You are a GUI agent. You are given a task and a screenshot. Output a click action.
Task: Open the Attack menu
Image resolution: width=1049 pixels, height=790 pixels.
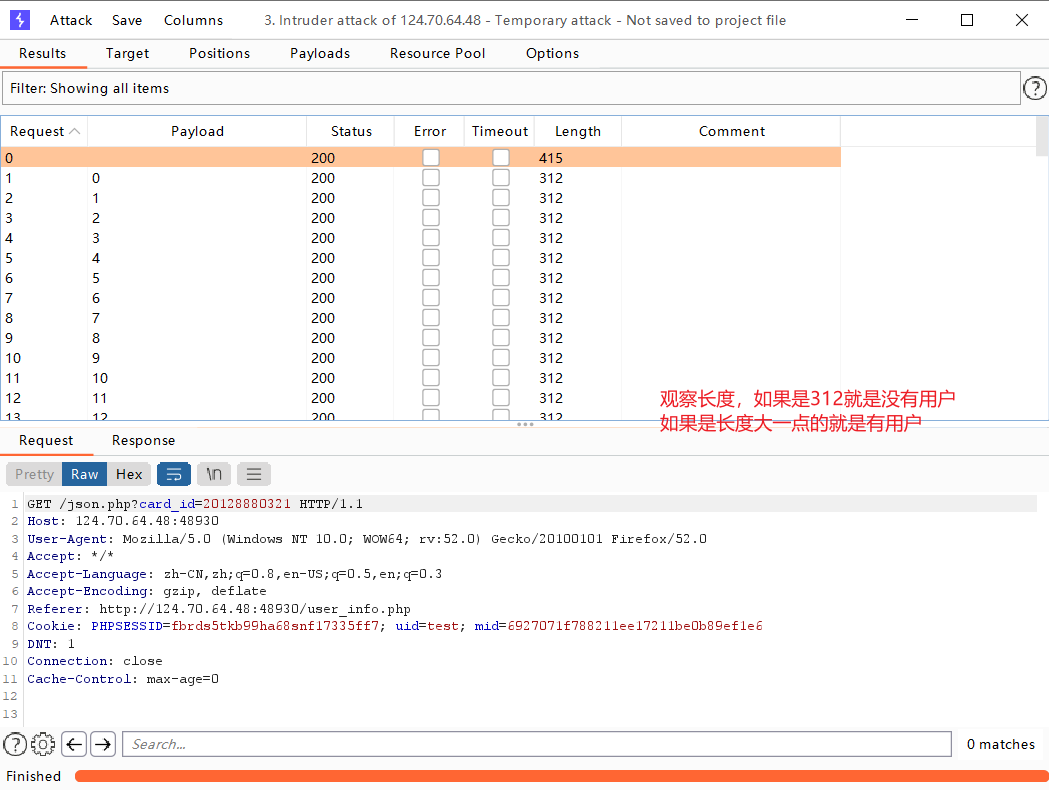[71, 20]
